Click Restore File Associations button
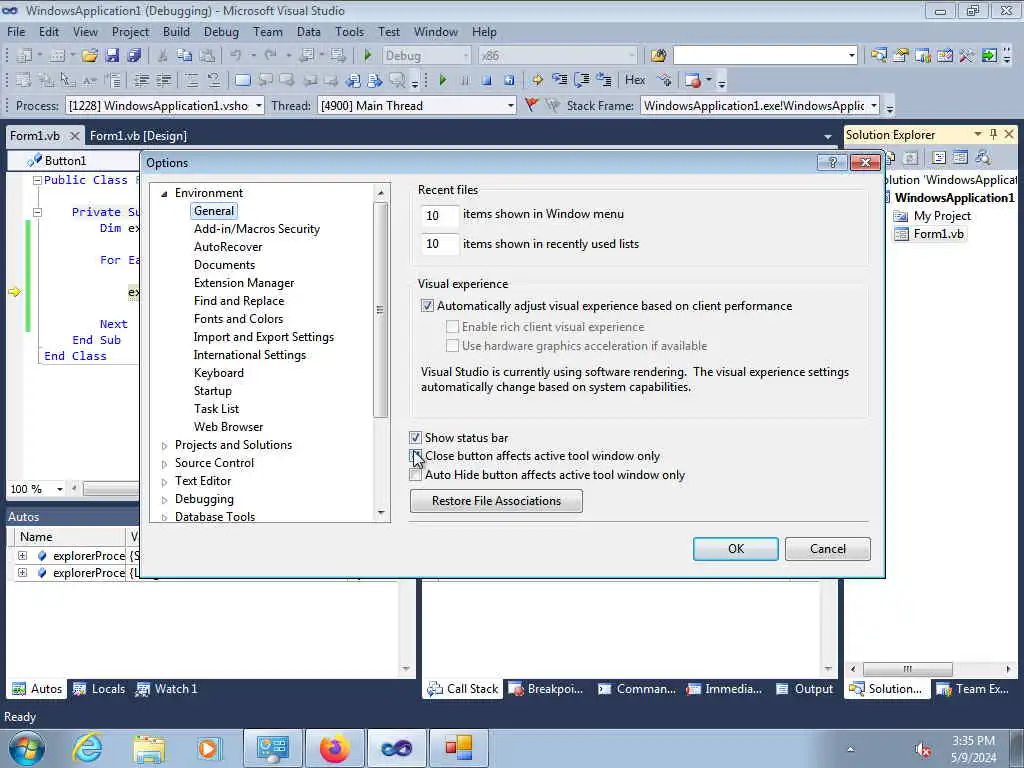The width and height of the screenshot is (1024, 768). pos(496,501)
